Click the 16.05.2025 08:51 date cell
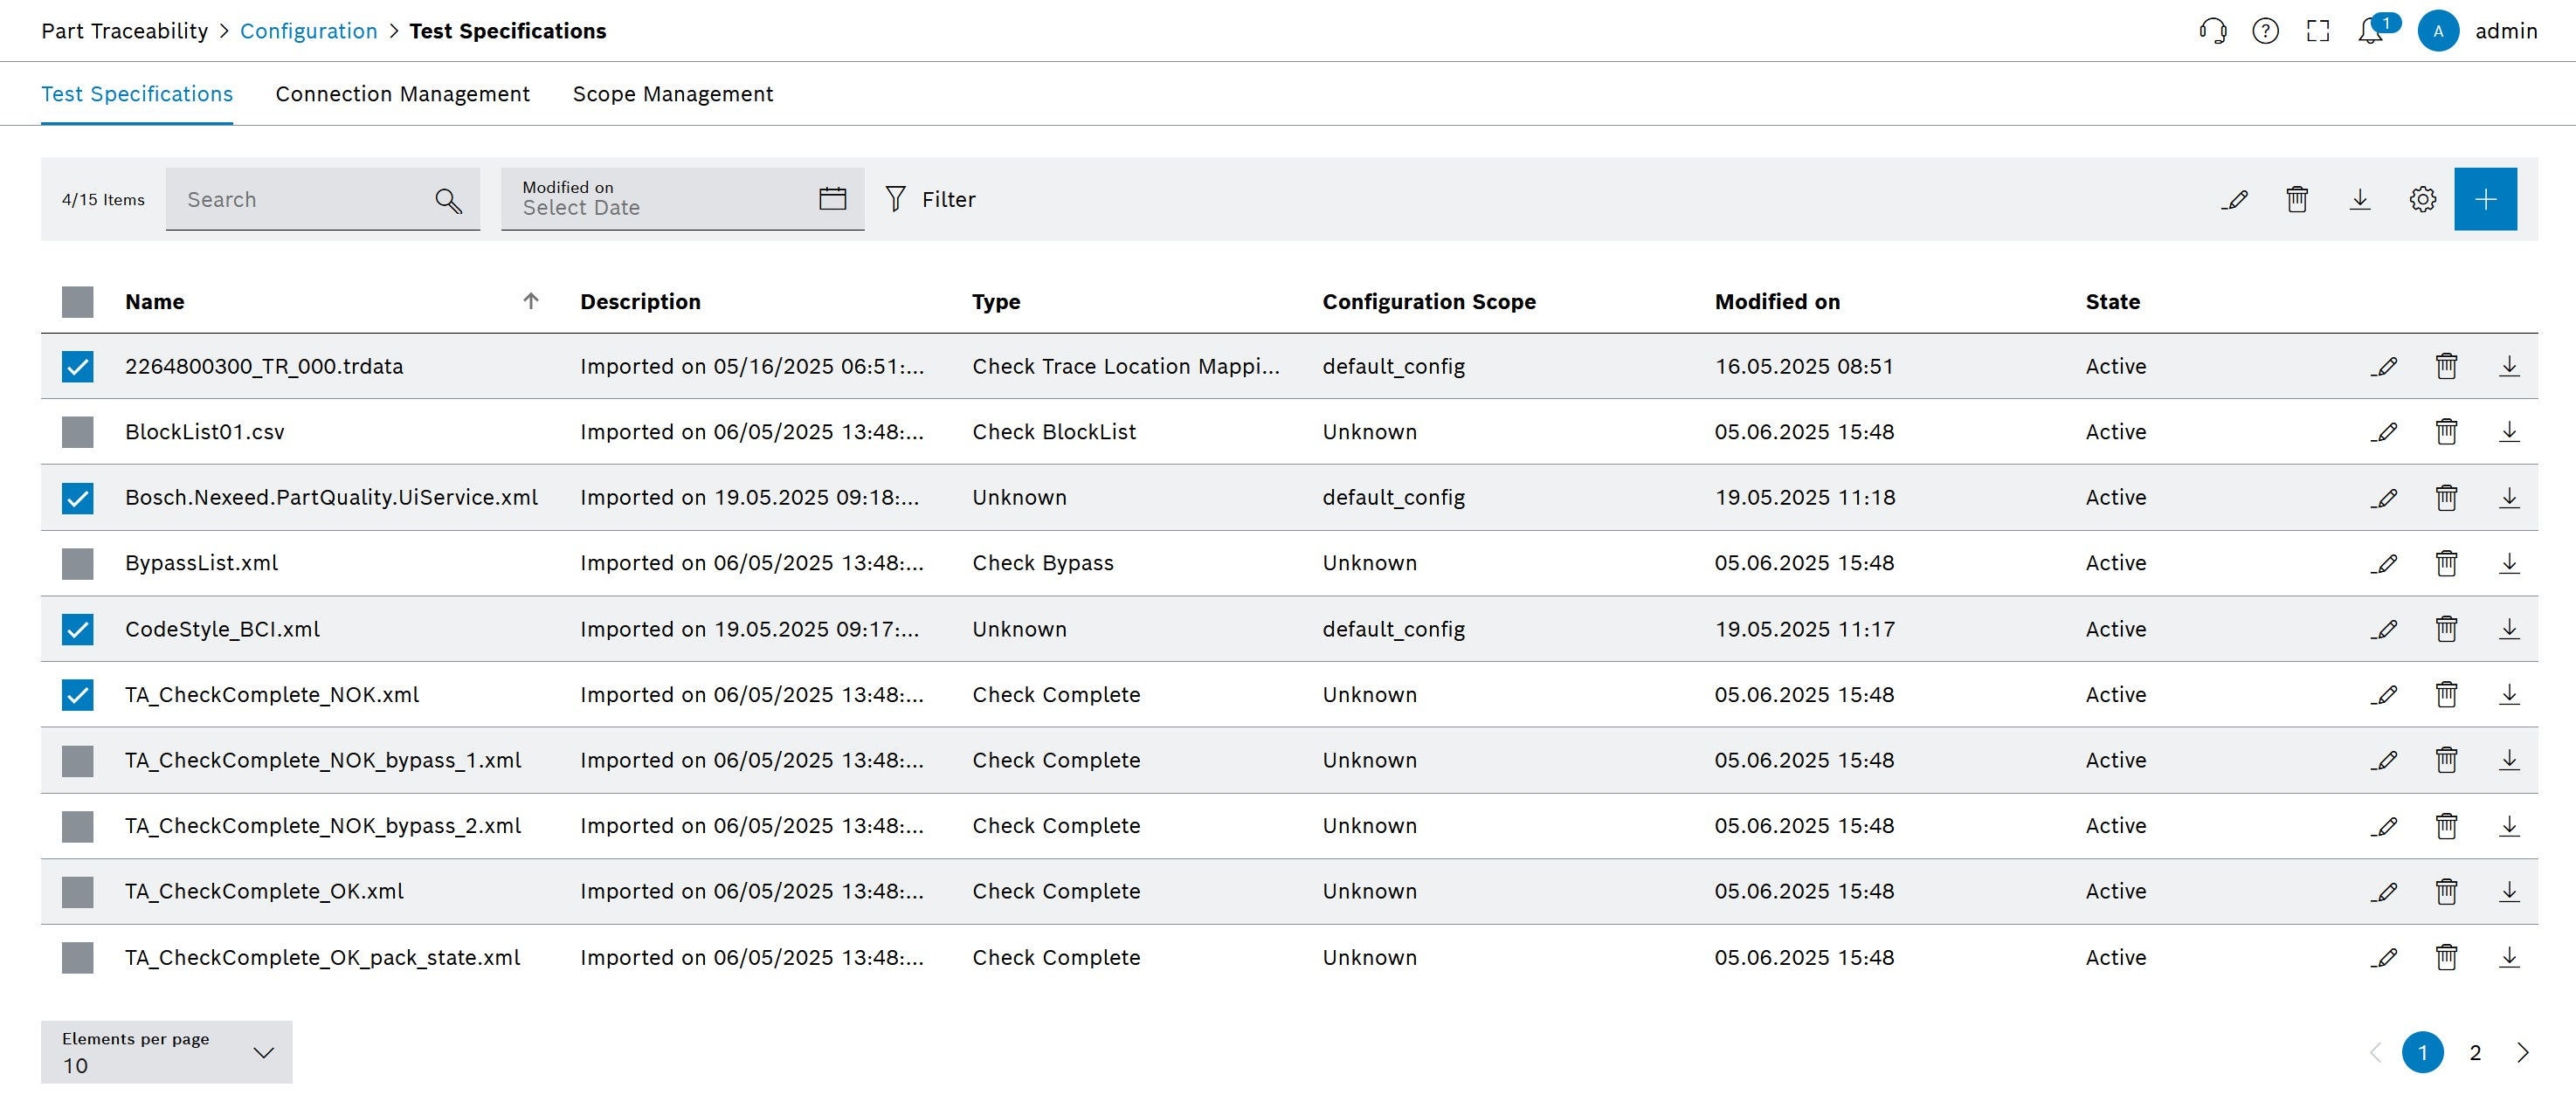 click(1804, 366)
